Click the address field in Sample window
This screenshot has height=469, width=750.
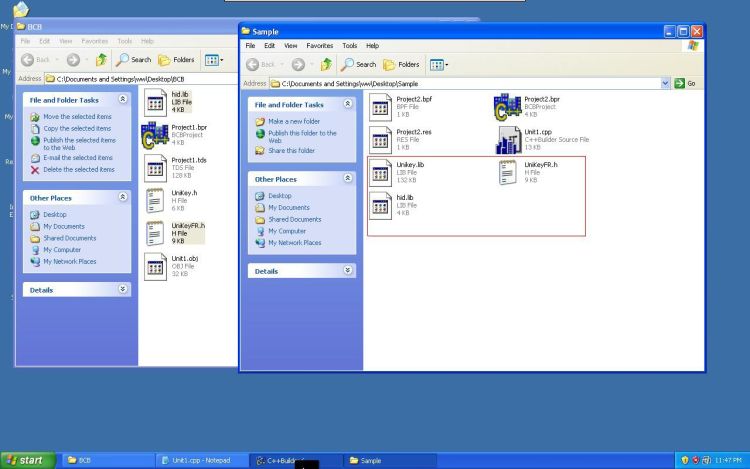465,83
